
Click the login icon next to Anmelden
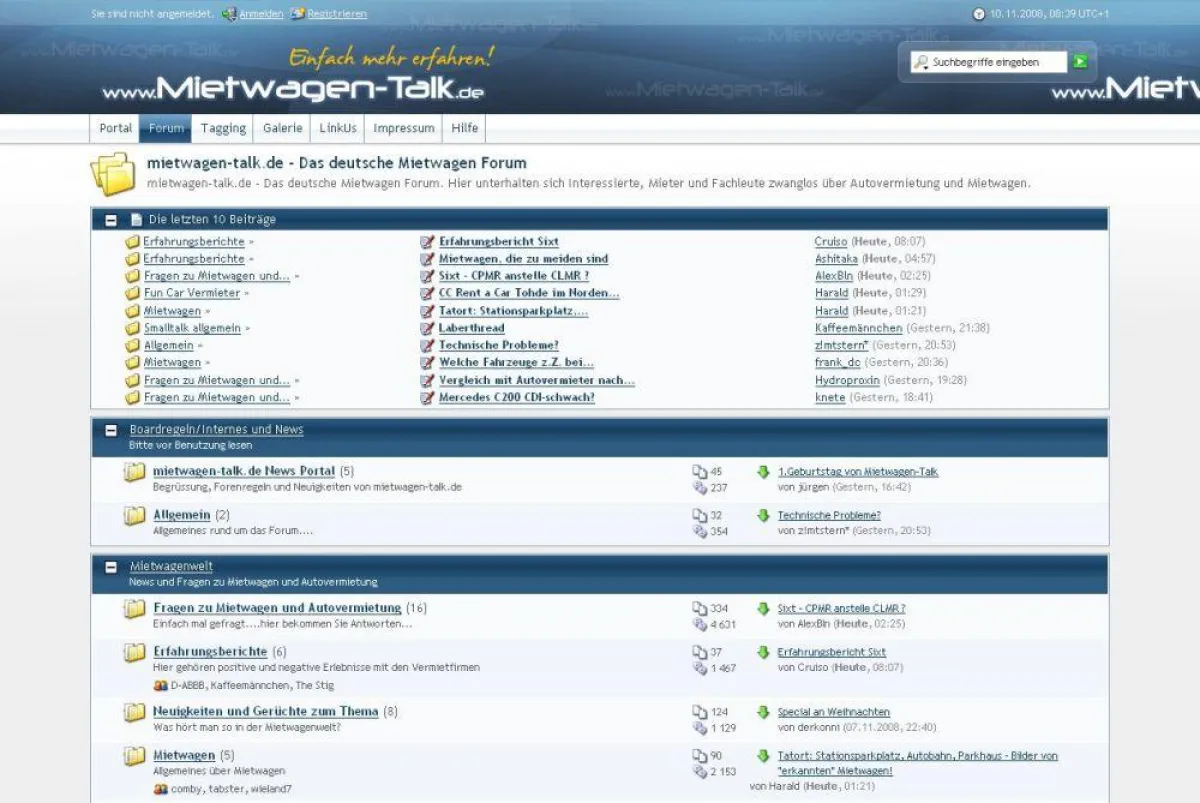229,14
